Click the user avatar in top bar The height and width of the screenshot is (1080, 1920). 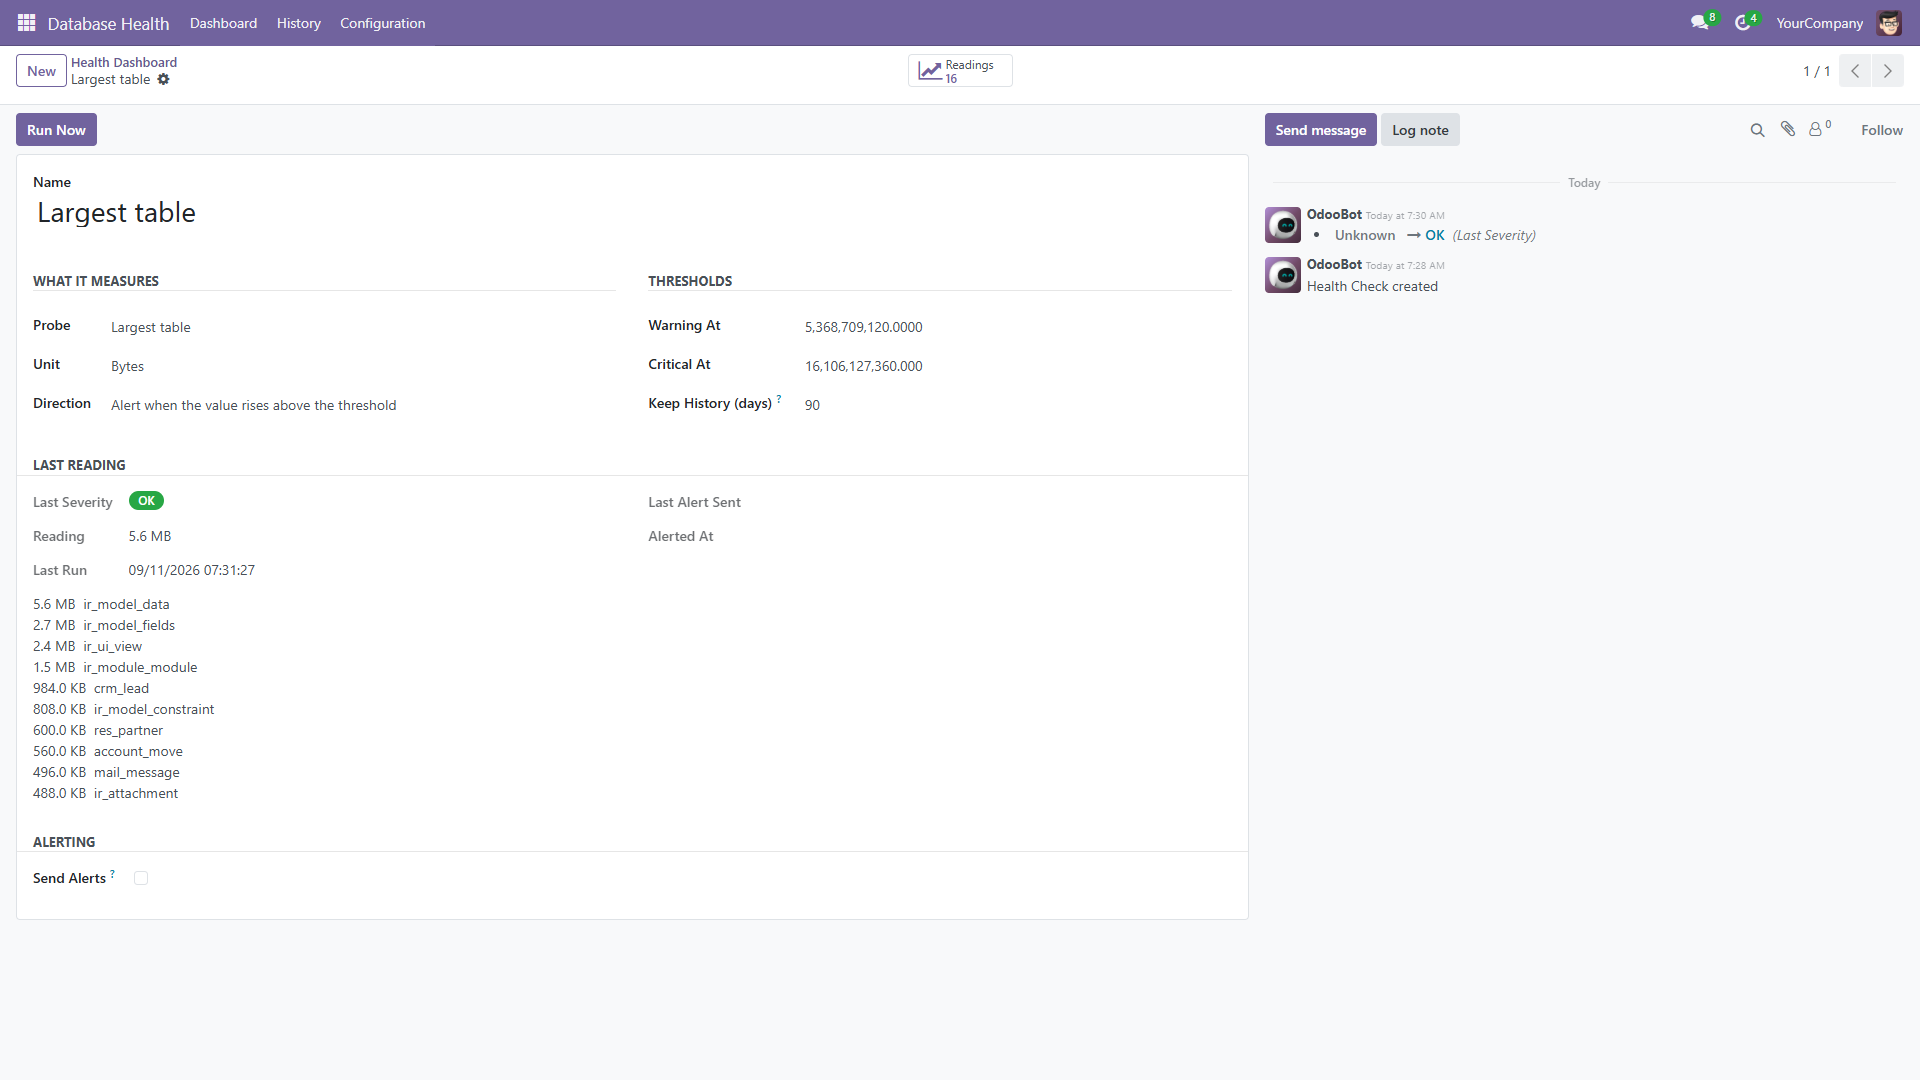coord(1889,22)
